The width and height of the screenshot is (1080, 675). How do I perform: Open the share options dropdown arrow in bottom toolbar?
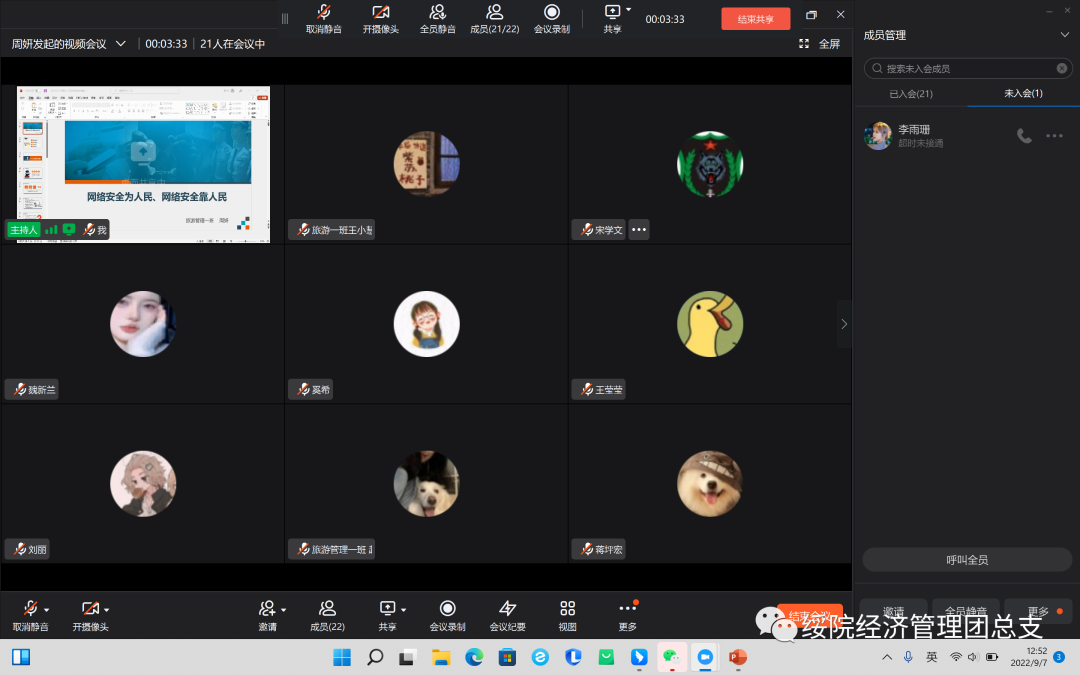click(403, 609)
